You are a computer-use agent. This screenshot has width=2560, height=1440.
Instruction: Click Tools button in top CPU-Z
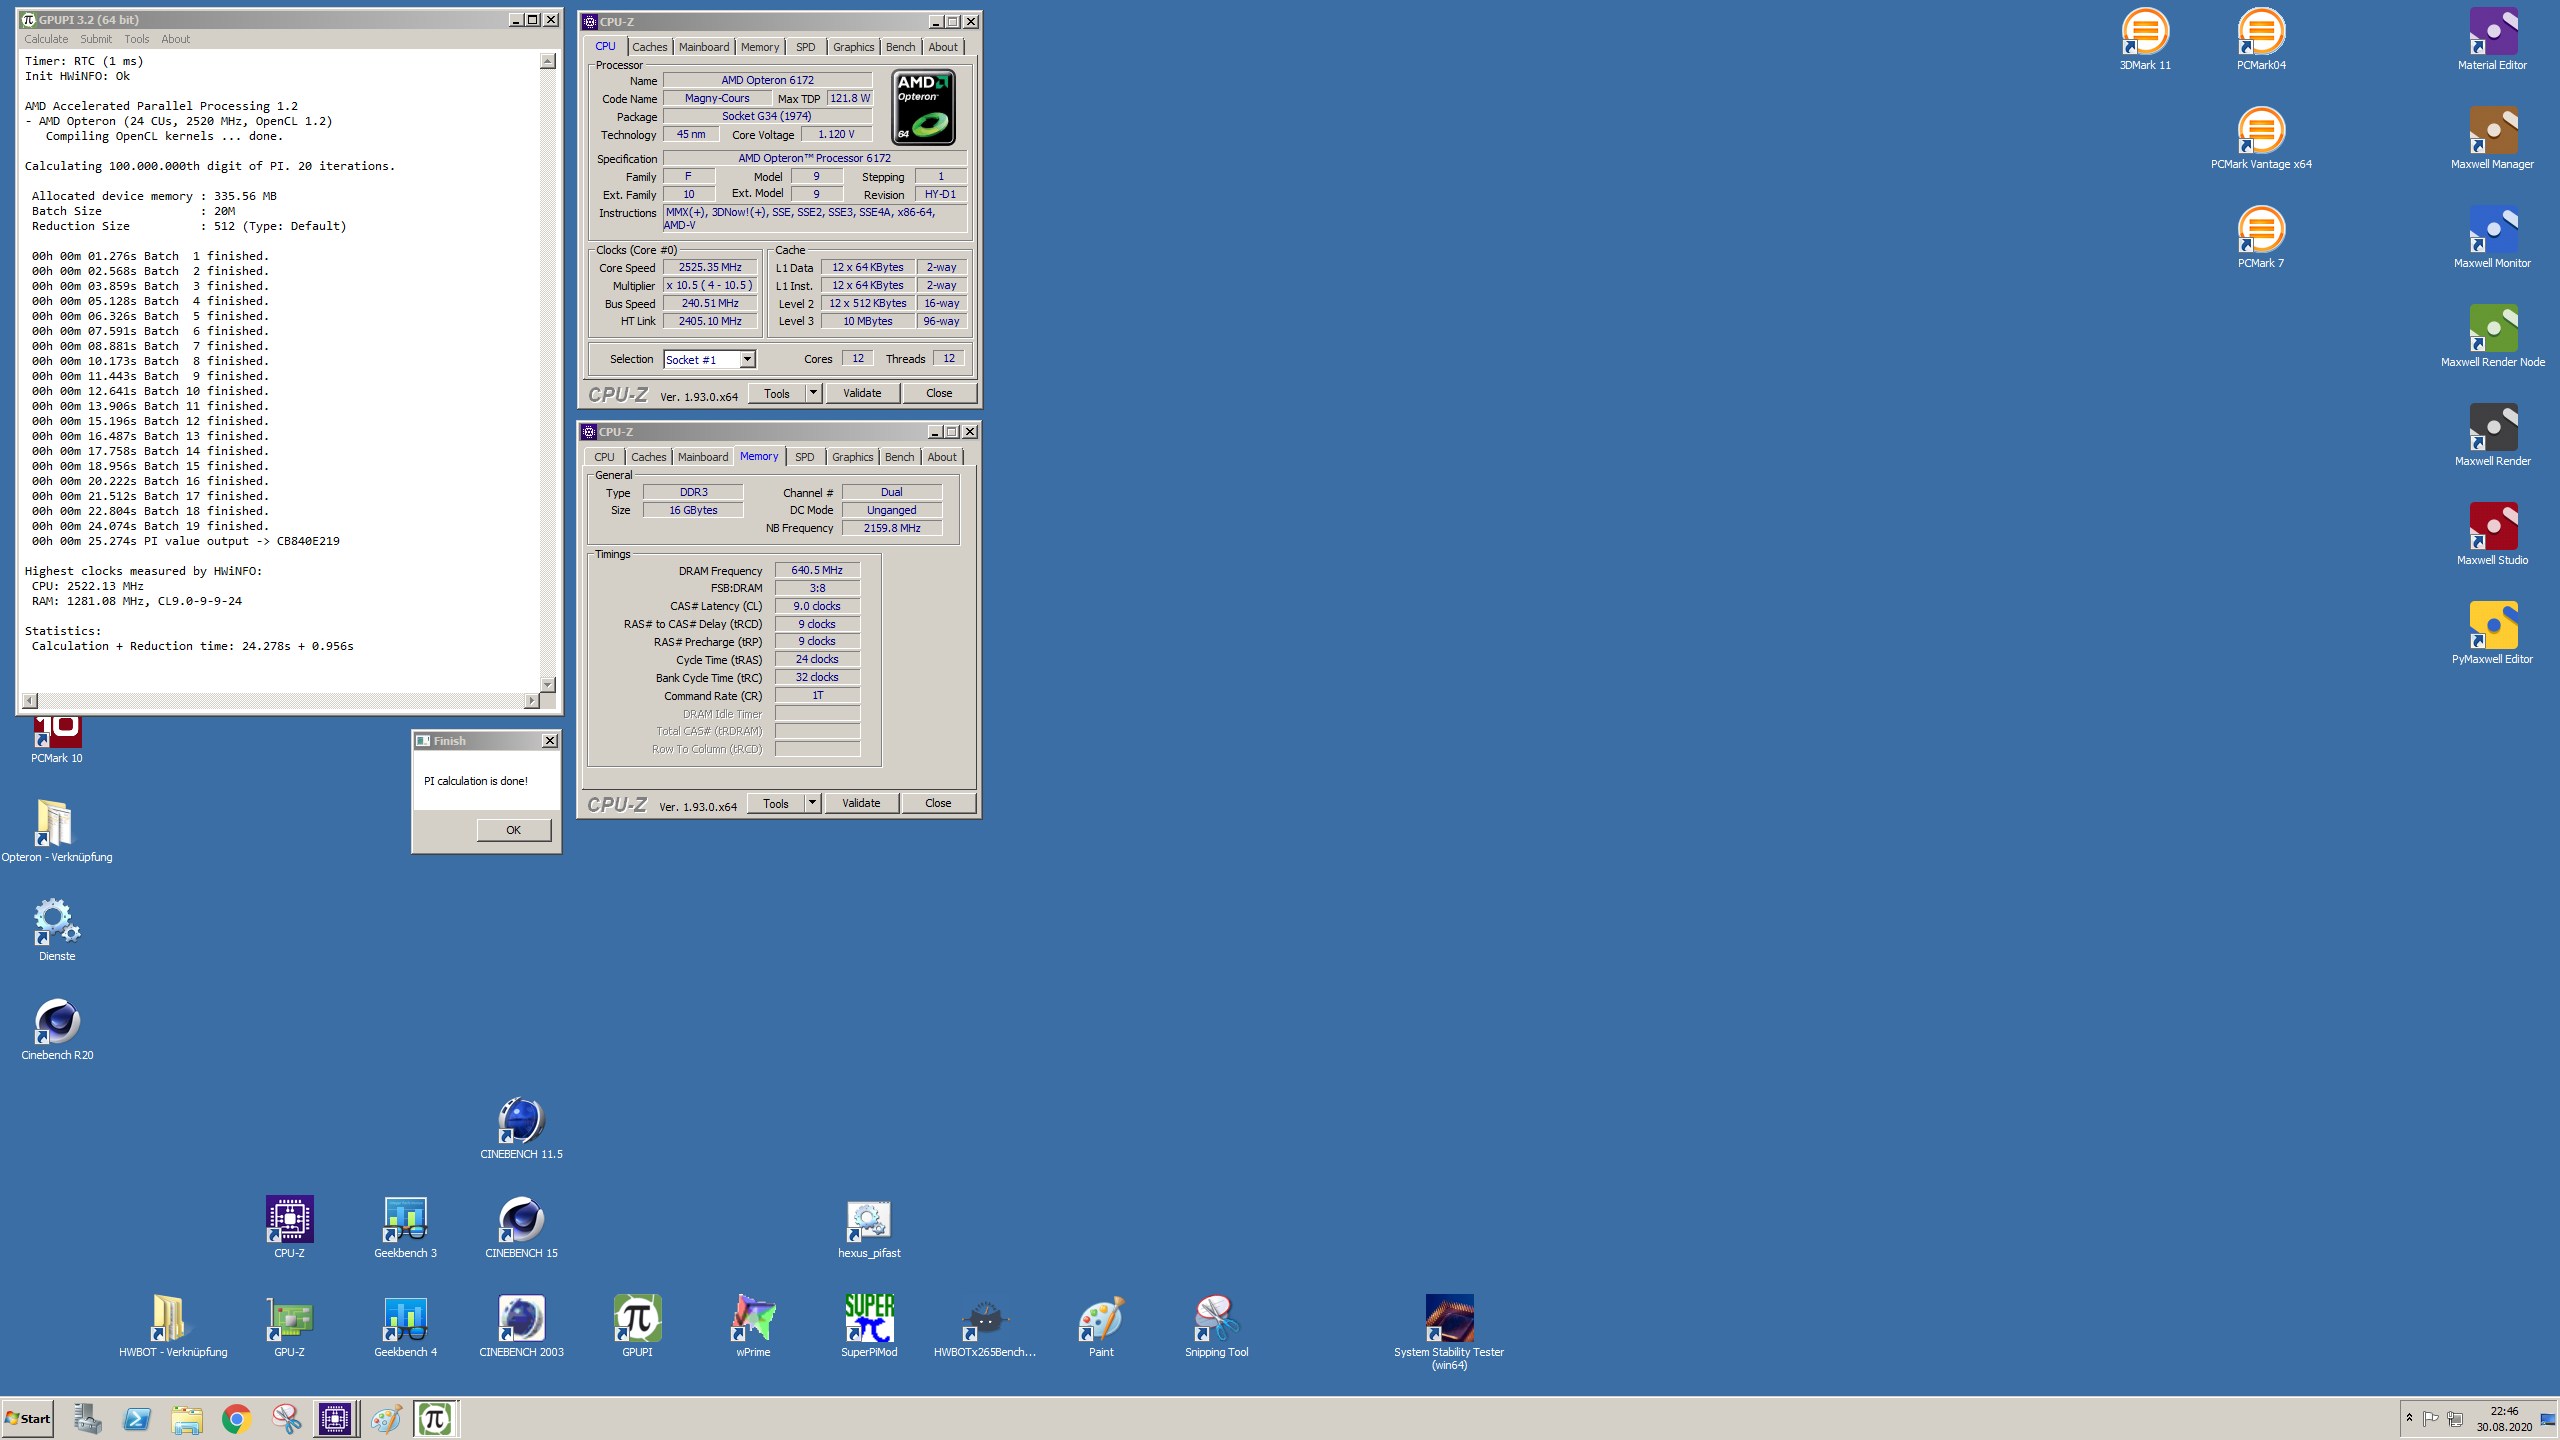pos(777,393)
